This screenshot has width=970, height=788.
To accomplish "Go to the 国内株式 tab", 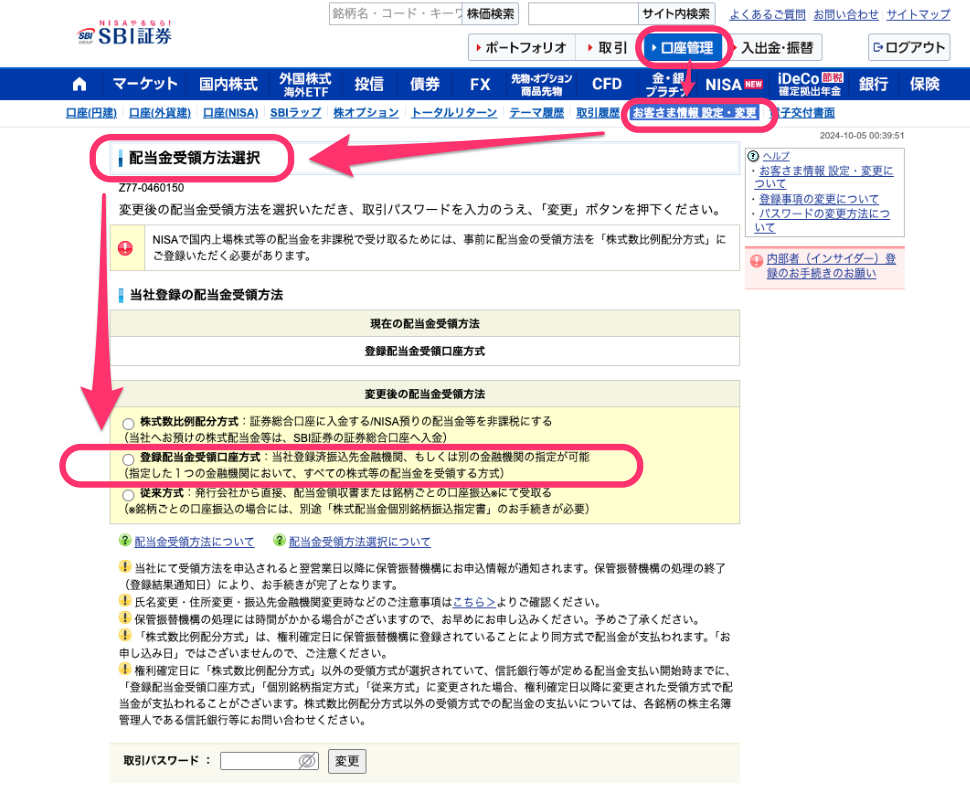I will (x=228, y=84).
